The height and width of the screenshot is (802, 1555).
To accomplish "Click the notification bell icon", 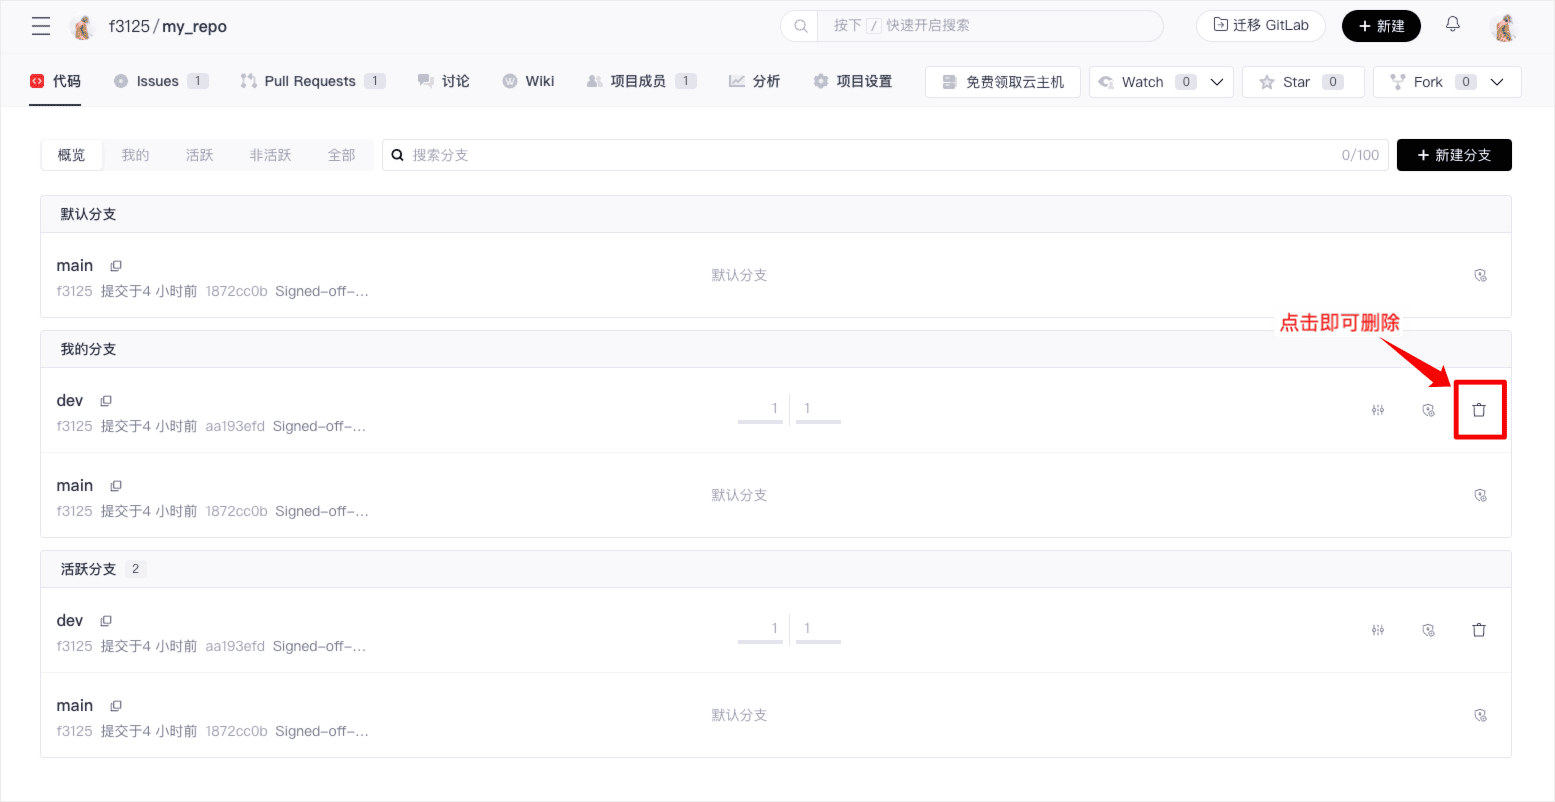I will pyautogui.click(x=1453, y=25).
